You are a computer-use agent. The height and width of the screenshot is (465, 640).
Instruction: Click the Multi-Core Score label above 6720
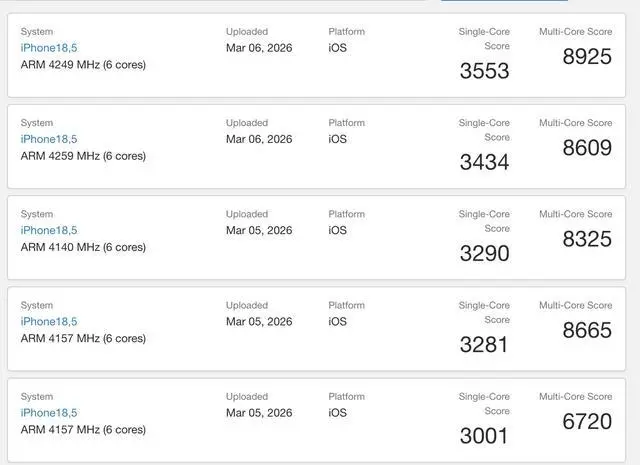coord(575,397)
